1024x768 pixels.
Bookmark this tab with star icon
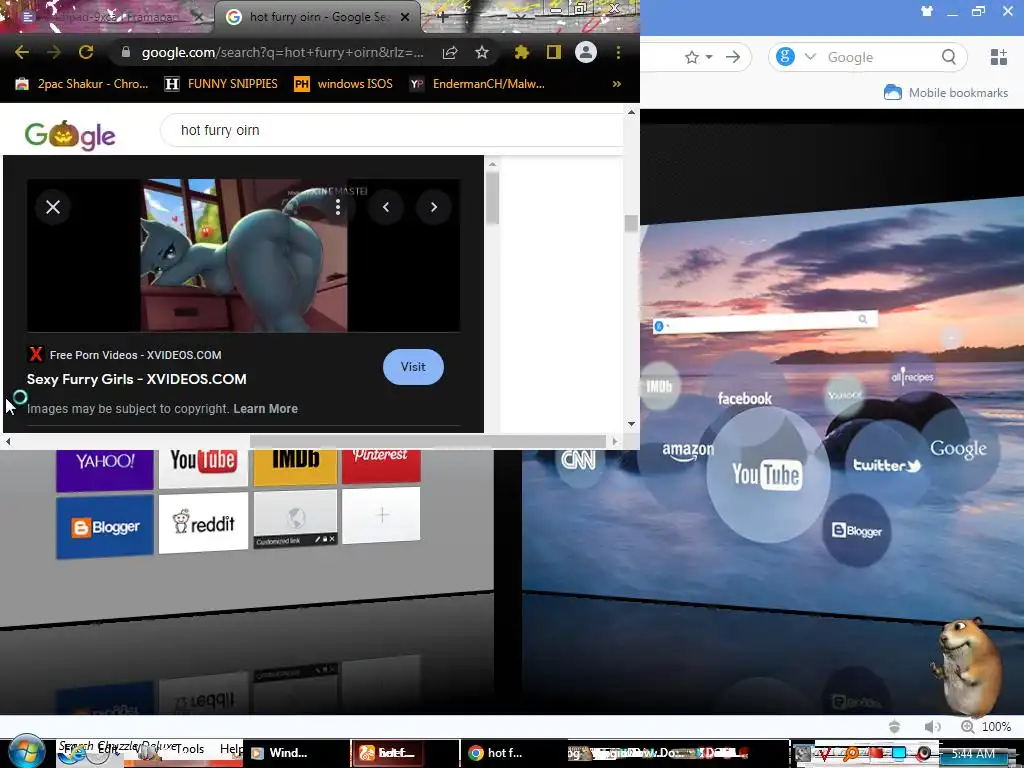482,52
